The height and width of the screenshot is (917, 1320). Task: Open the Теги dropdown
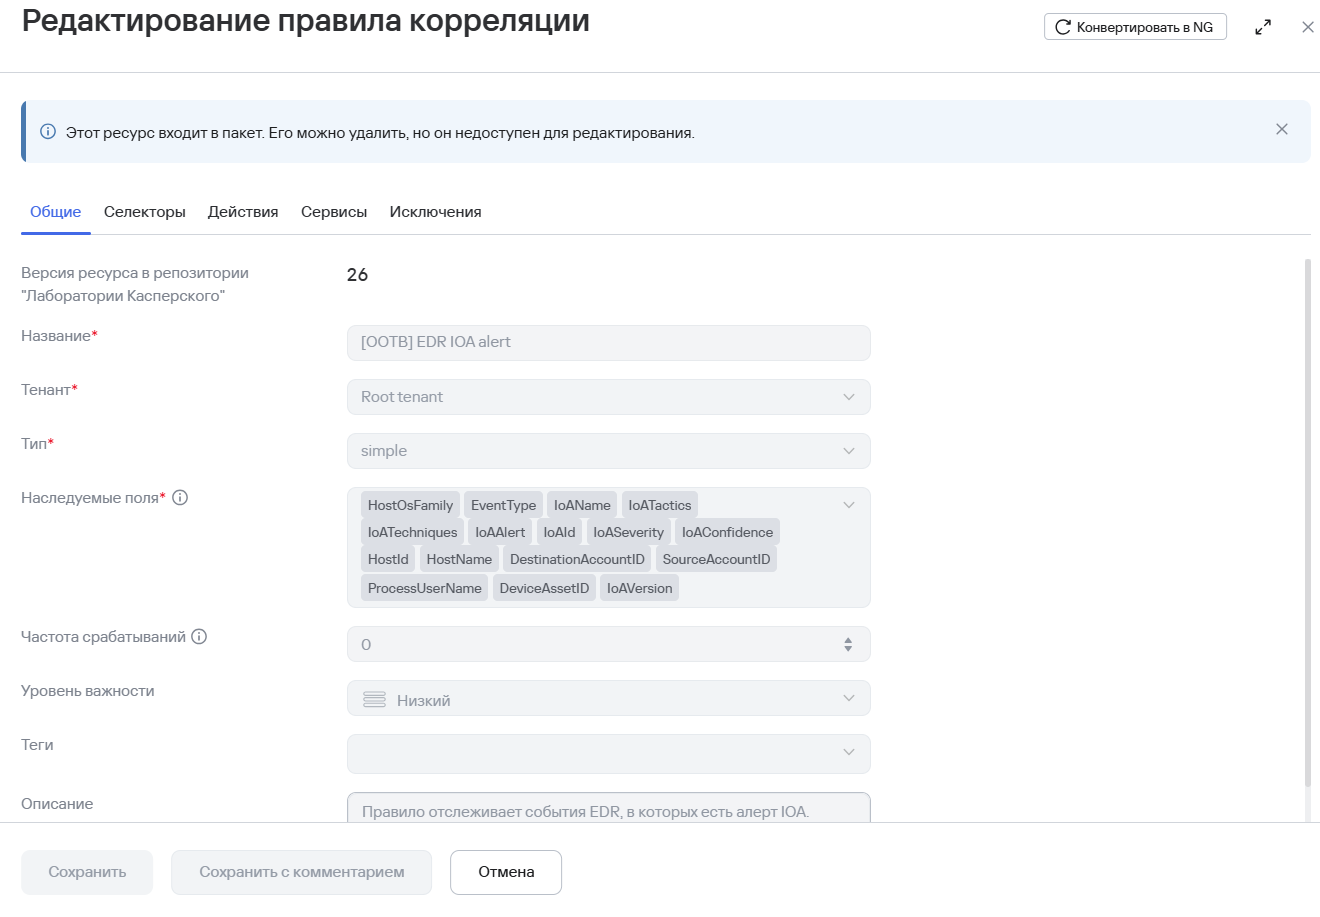(609, 753)
